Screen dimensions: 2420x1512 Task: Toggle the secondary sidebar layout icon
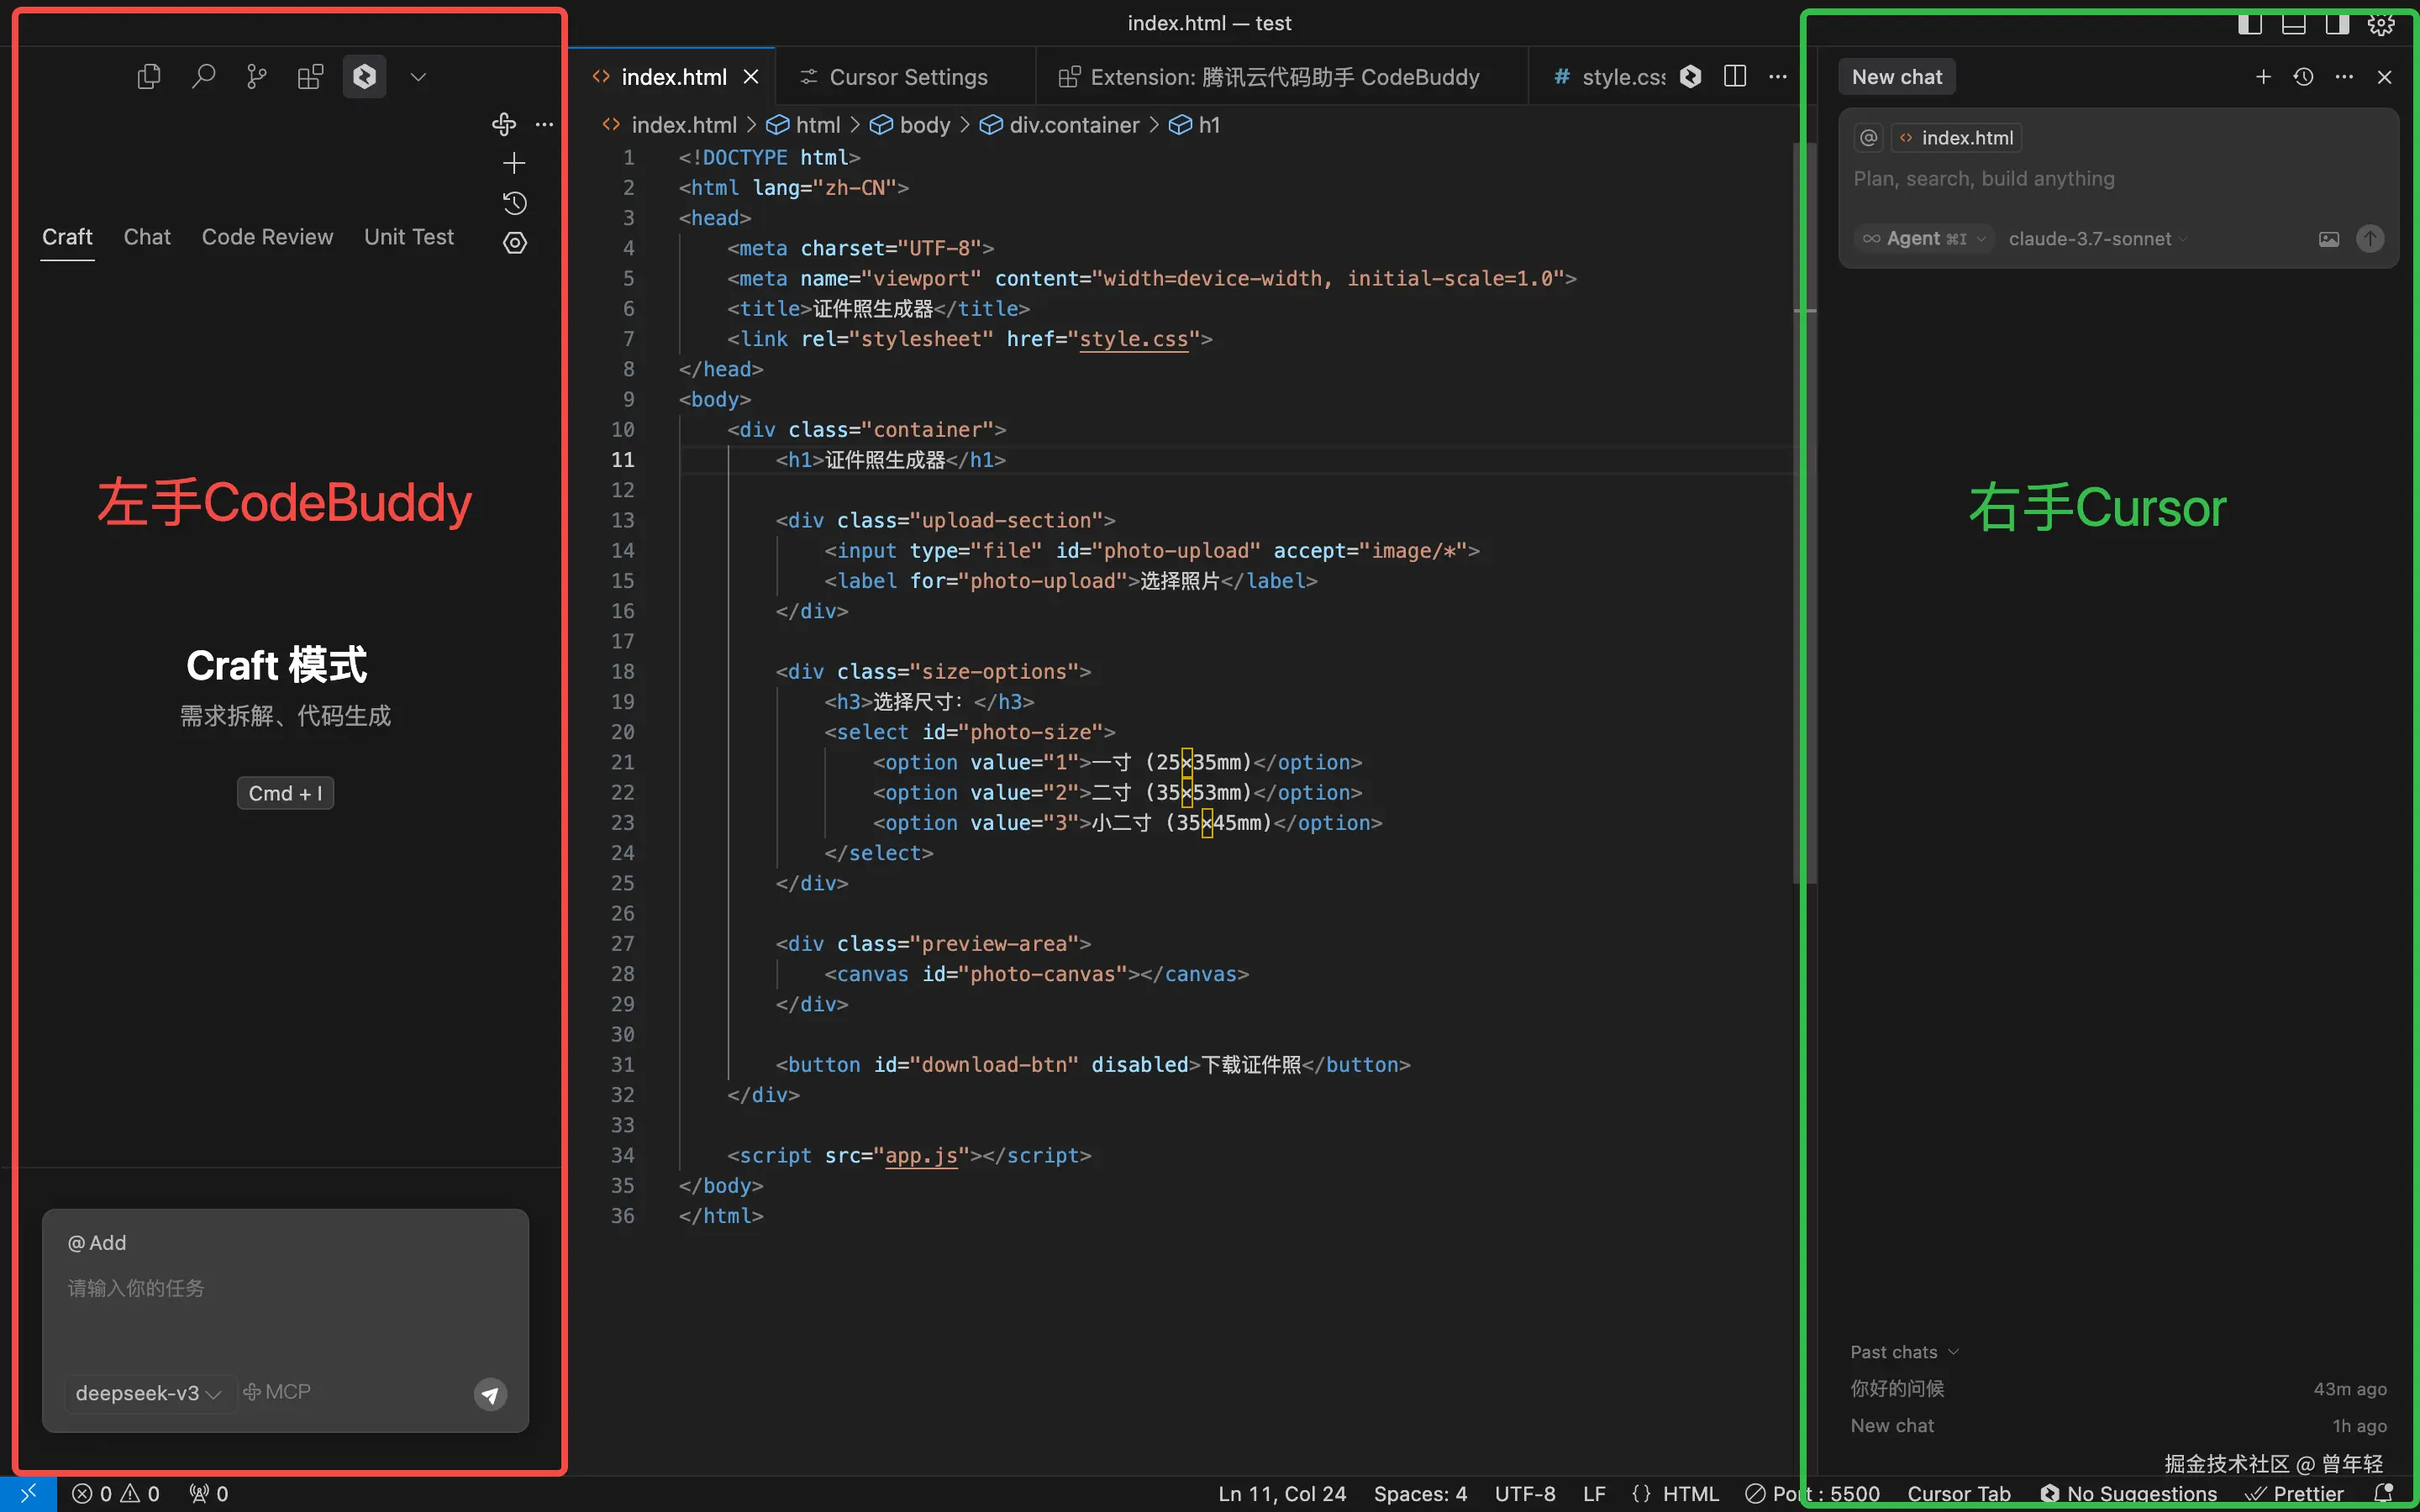click(2337, 24)
